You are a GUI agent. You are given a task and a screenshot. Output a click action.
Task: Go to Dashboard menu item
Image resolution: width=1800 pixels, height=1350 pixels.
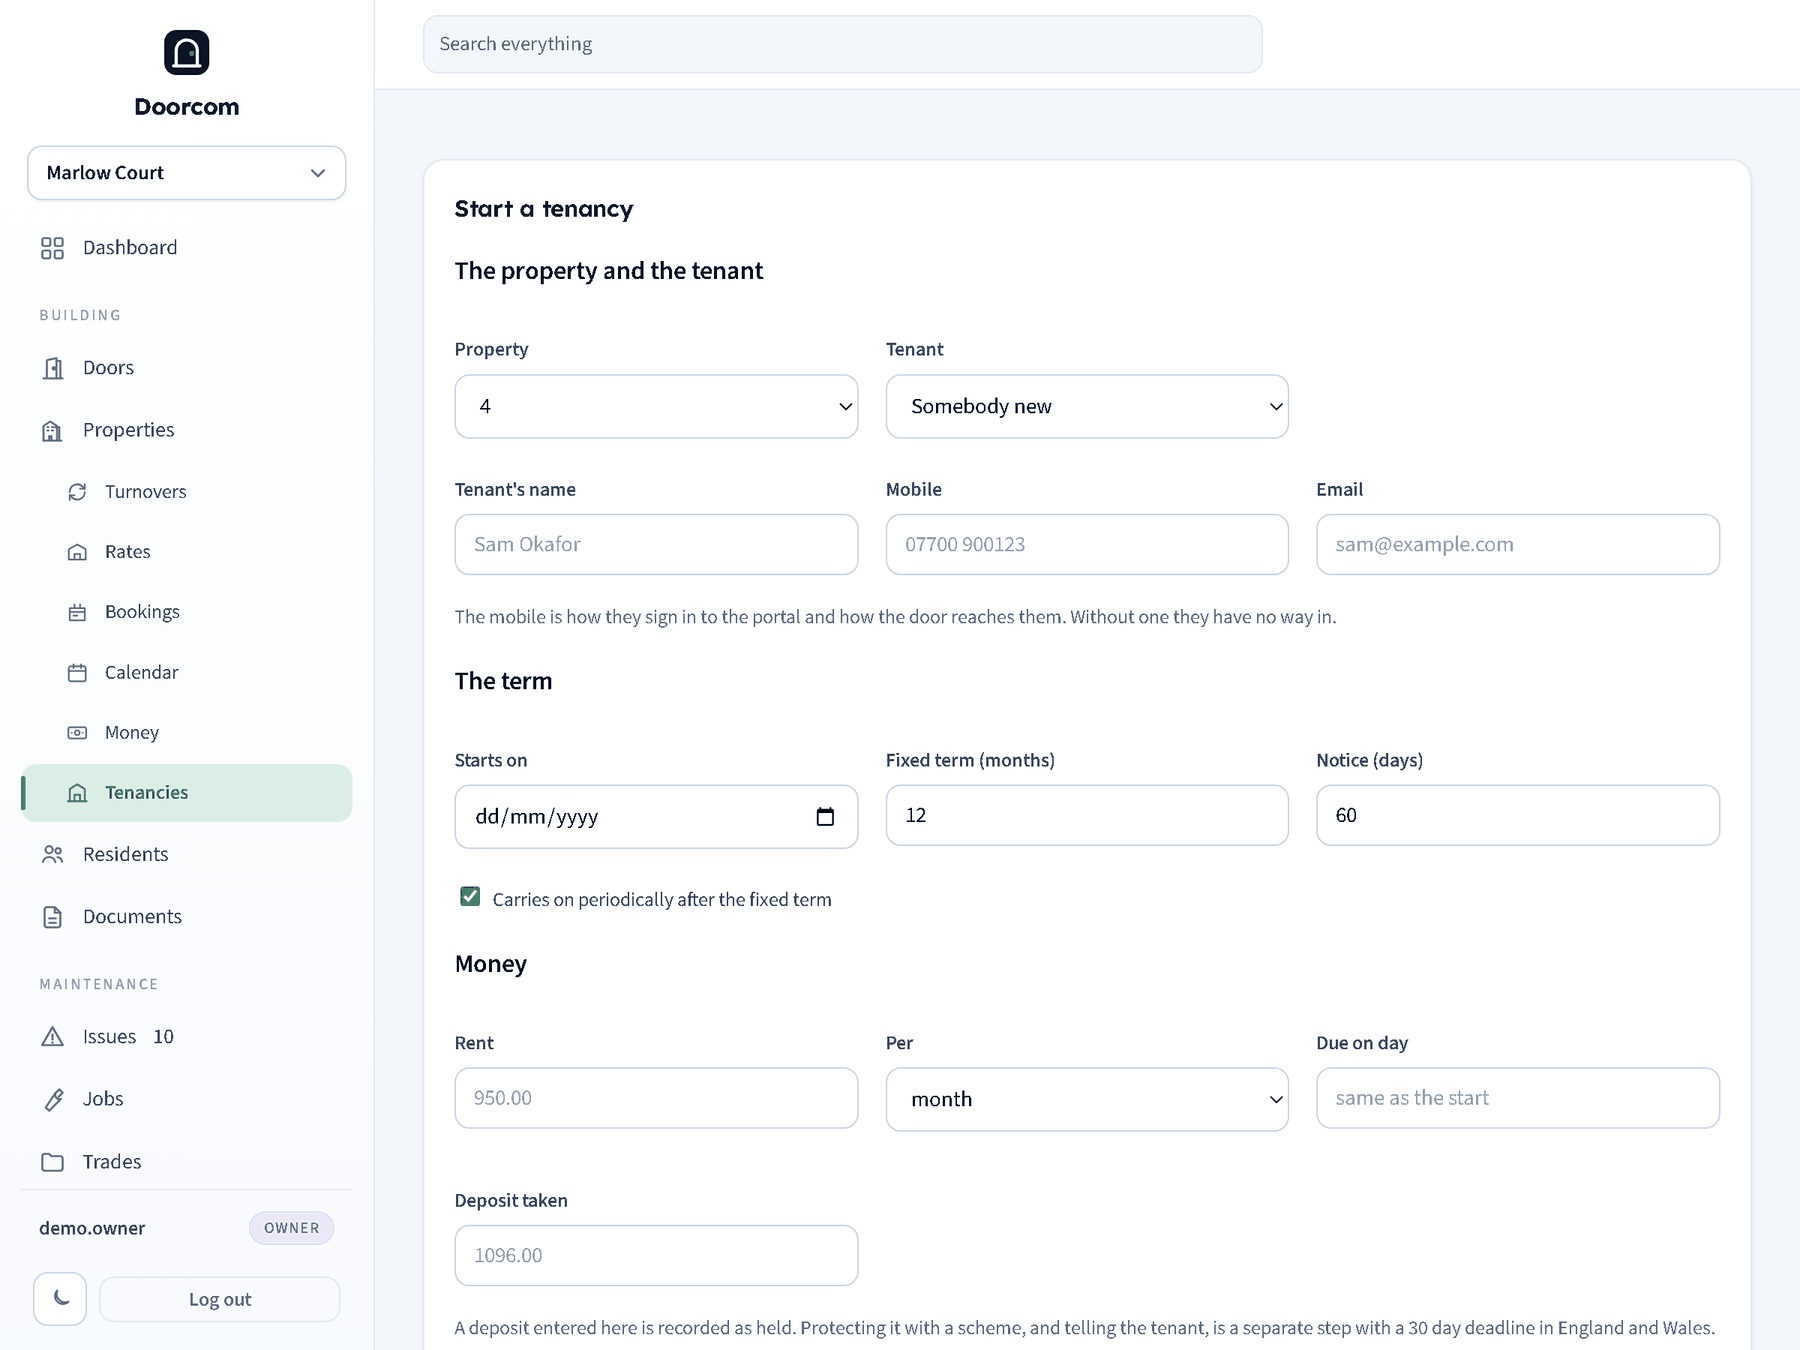pos(187,248)
